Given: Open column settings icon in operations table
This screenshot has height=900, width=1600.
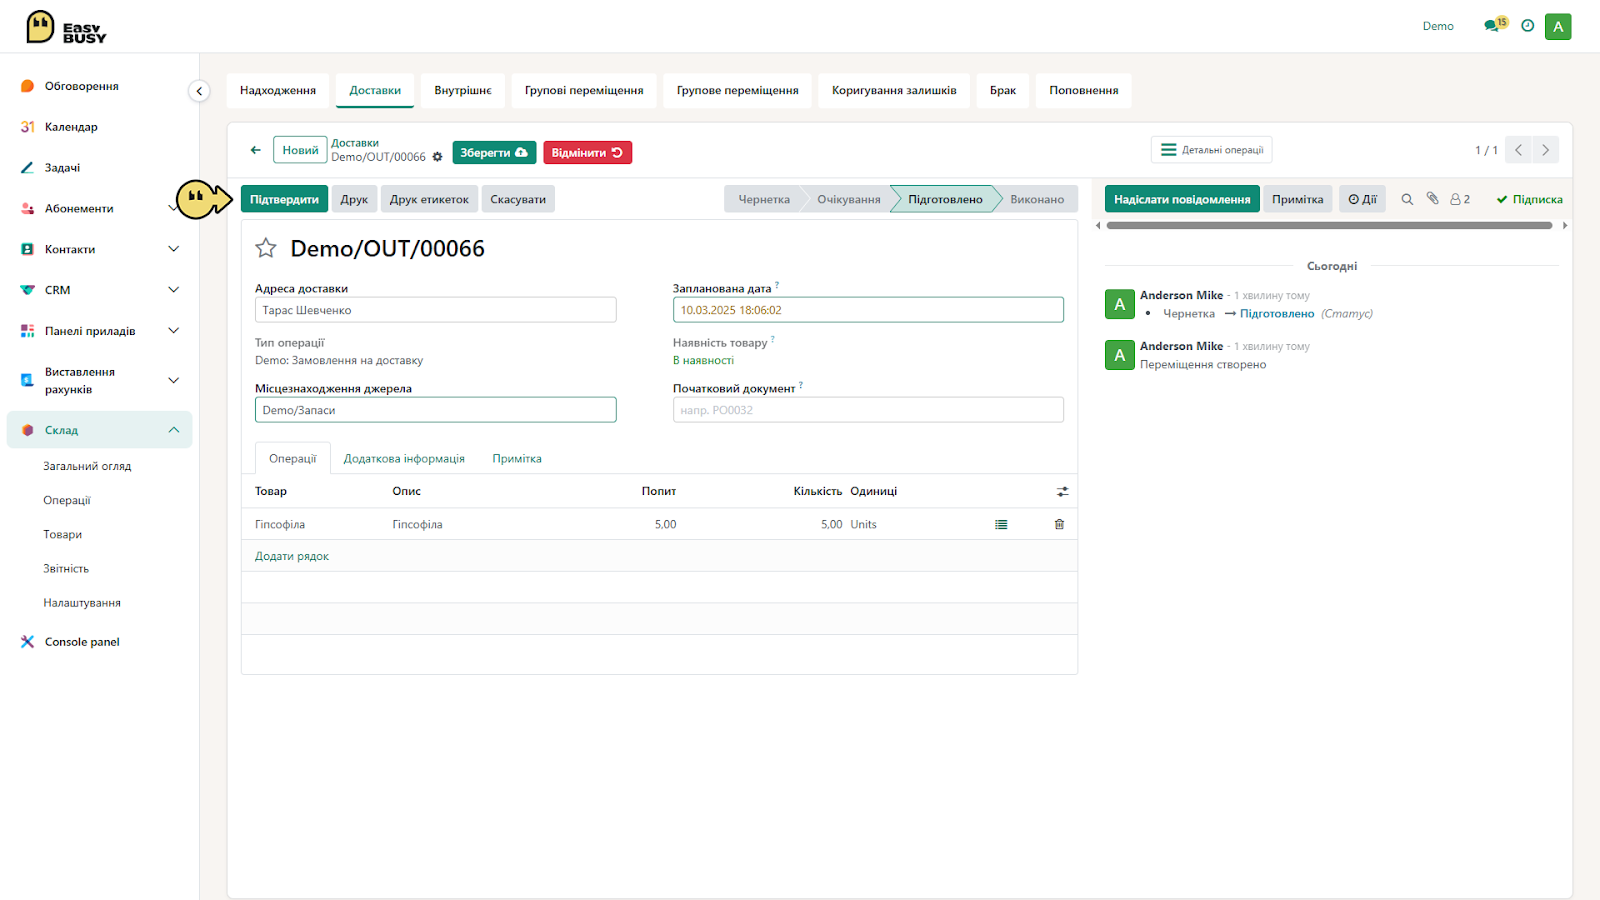Looking at the screenshot, I should point(1062,491).
